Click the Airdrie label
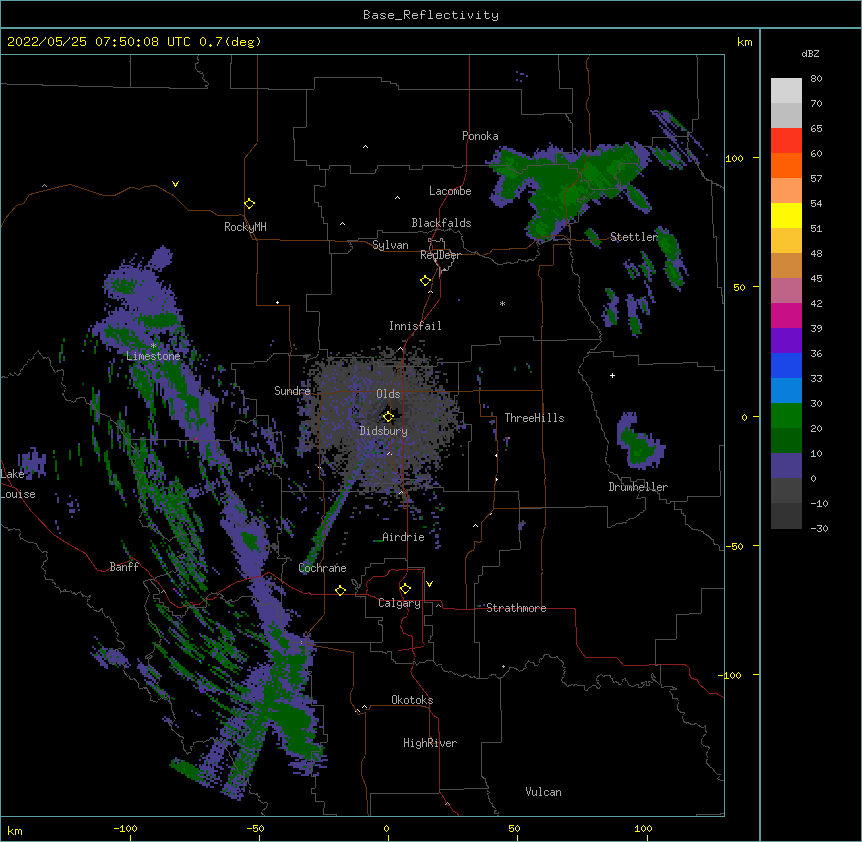This screenshot has width=862, height=842. [403, 537]
